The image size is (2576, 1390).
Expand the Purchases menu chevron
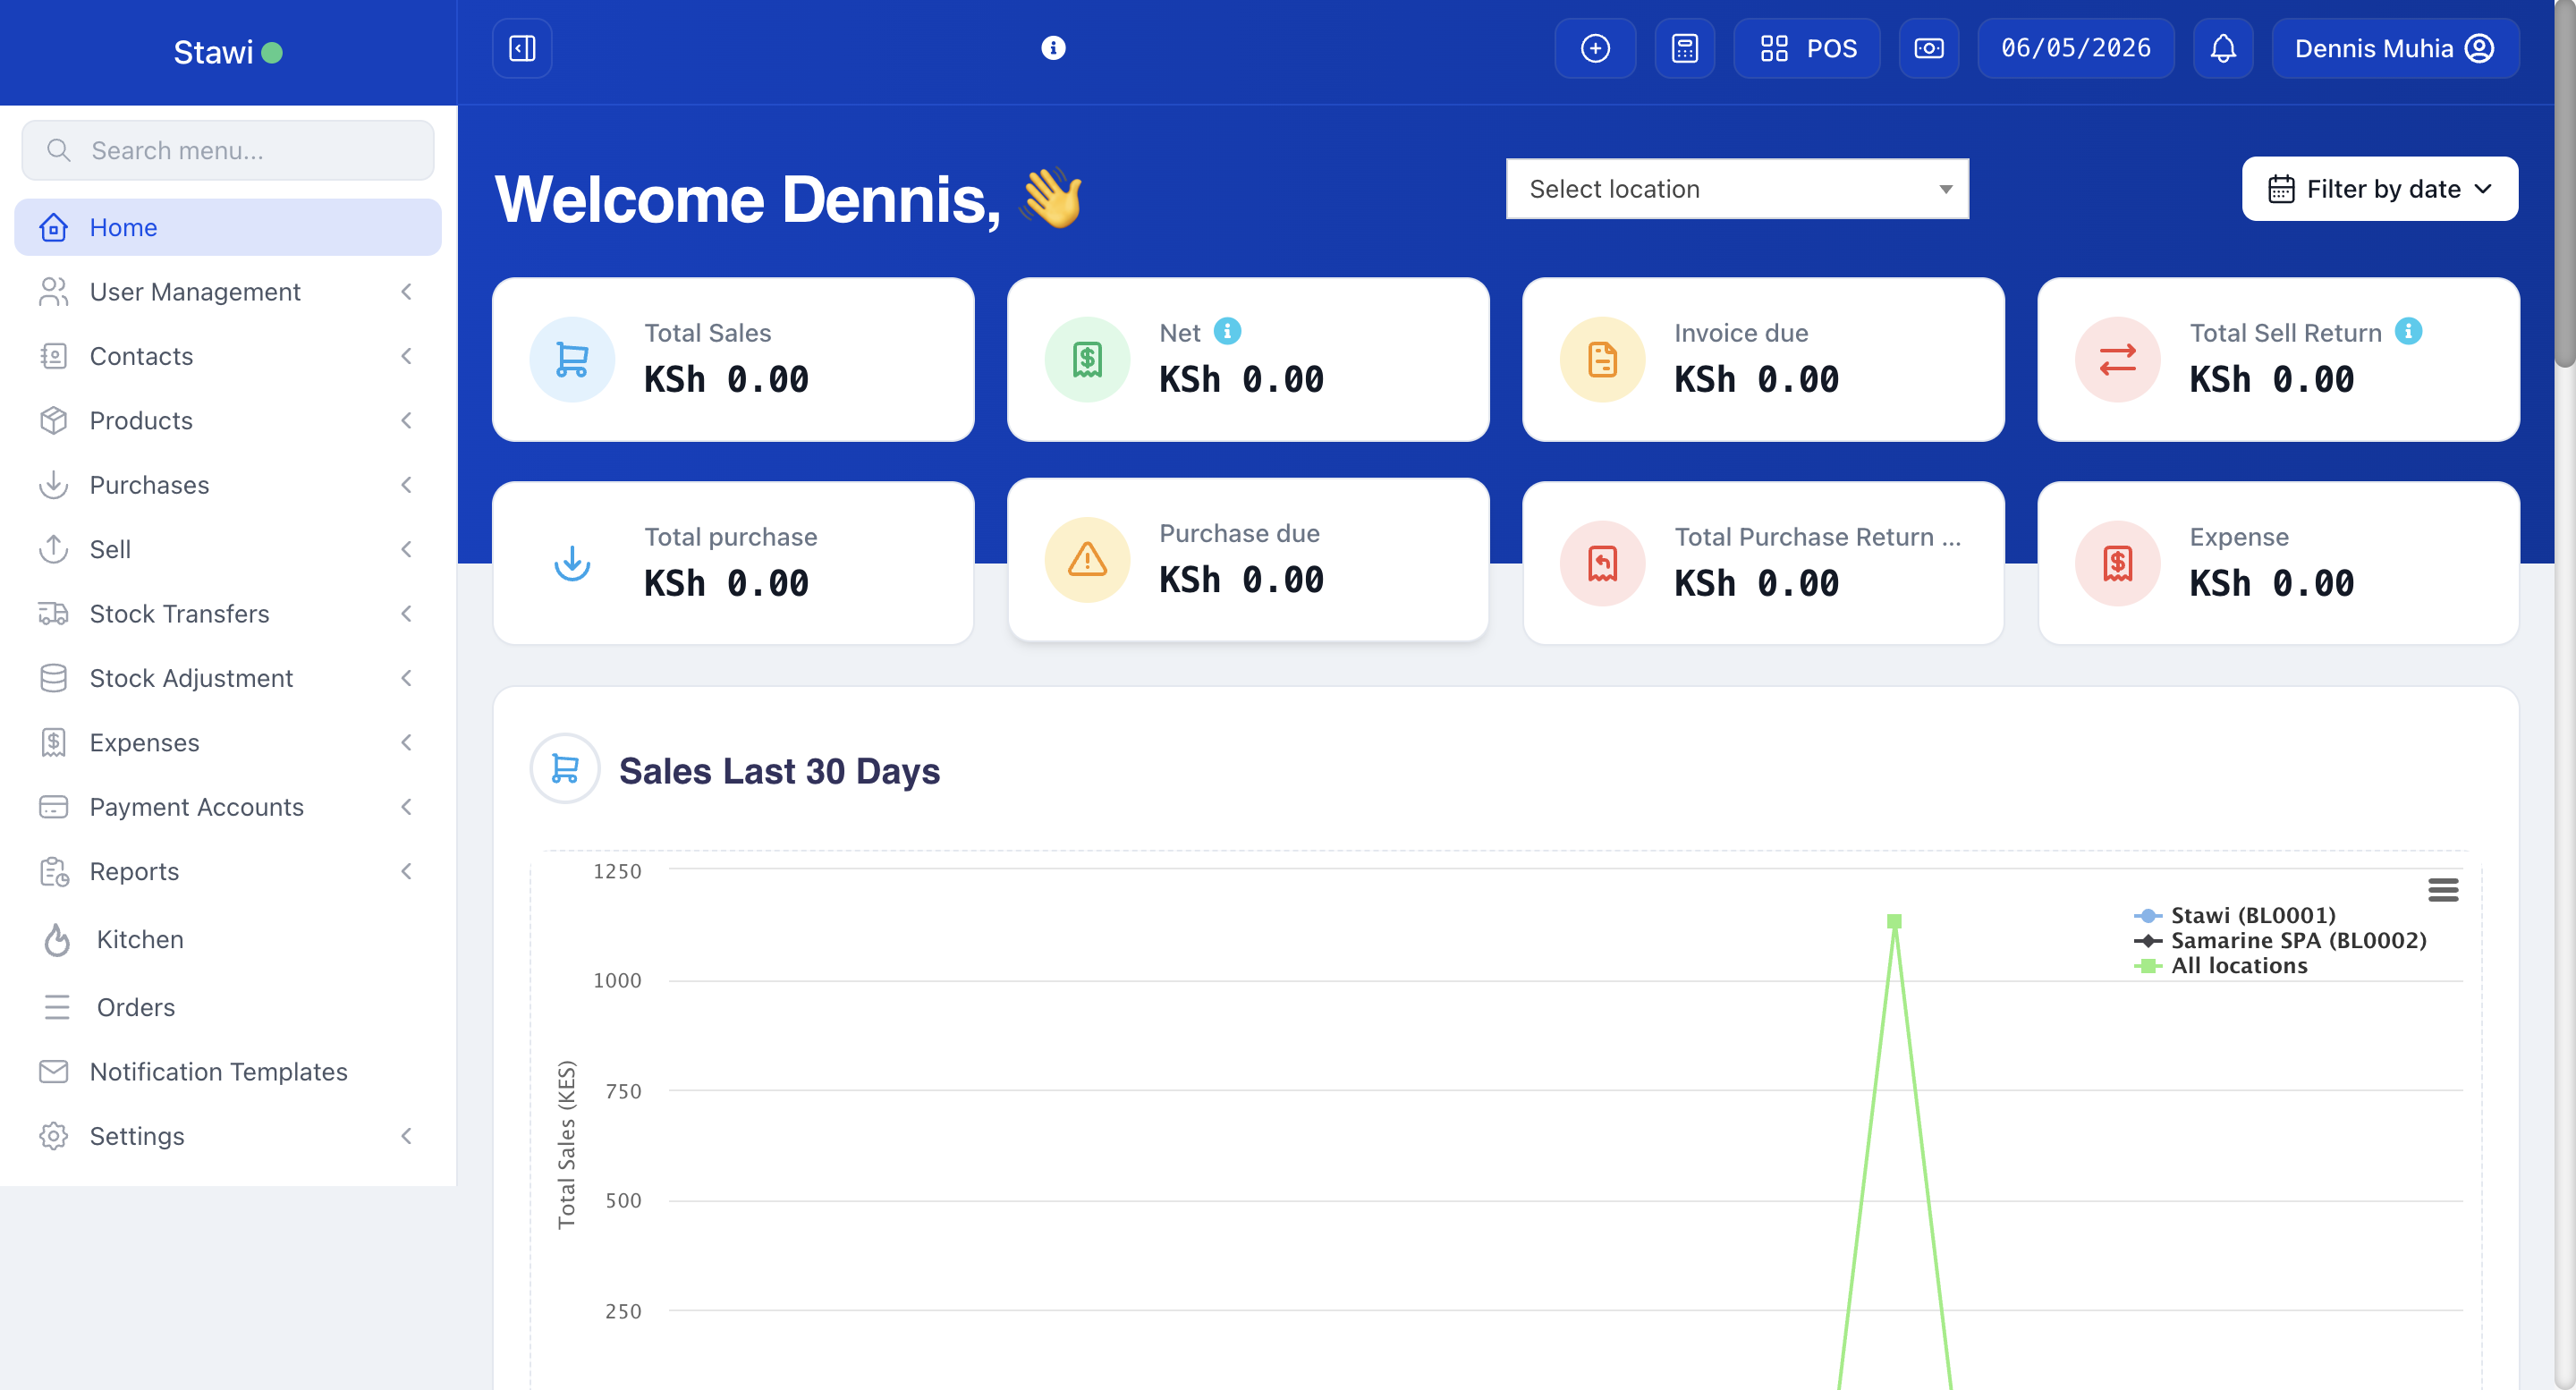406,485
